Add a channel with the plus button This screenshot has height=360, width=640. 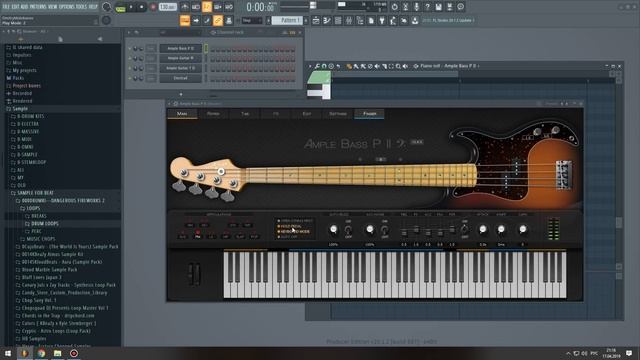pos(181,95)
